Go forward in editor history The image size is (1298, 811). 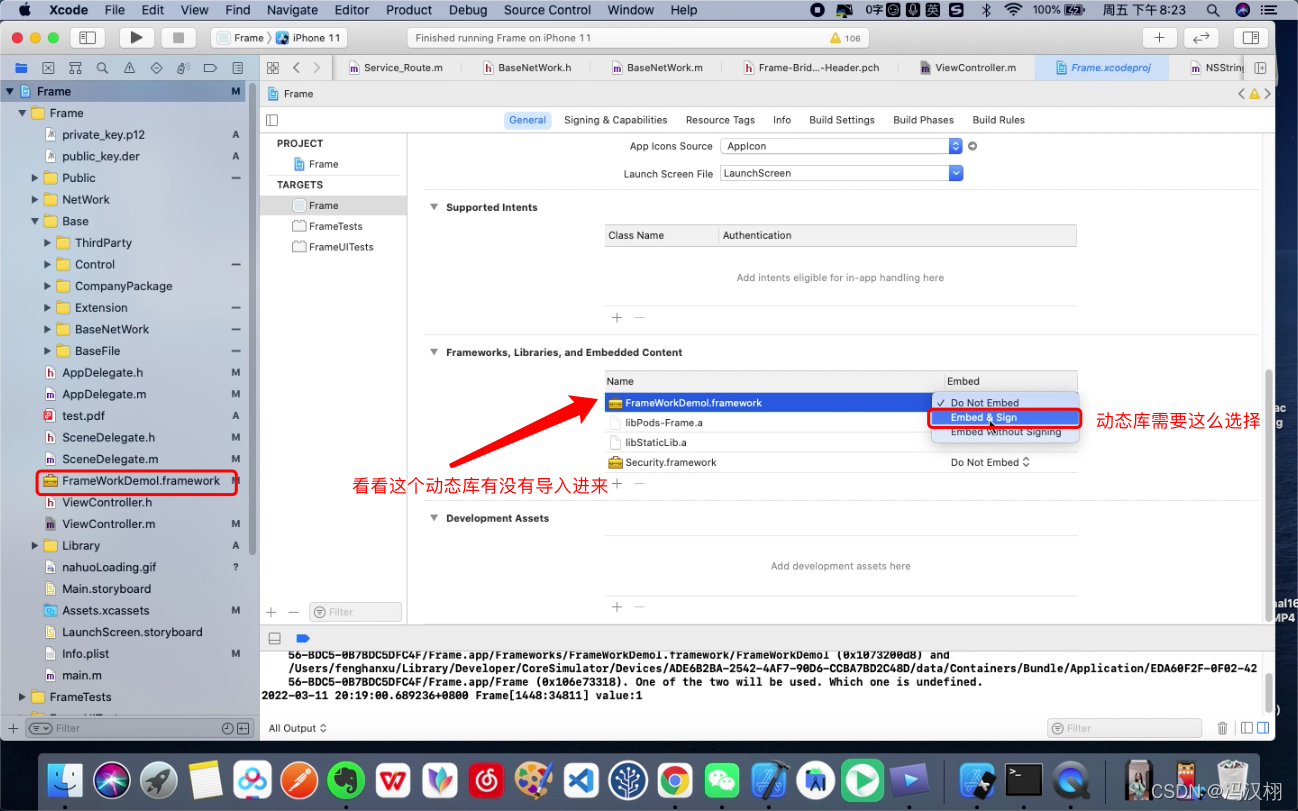coord(317,68)
